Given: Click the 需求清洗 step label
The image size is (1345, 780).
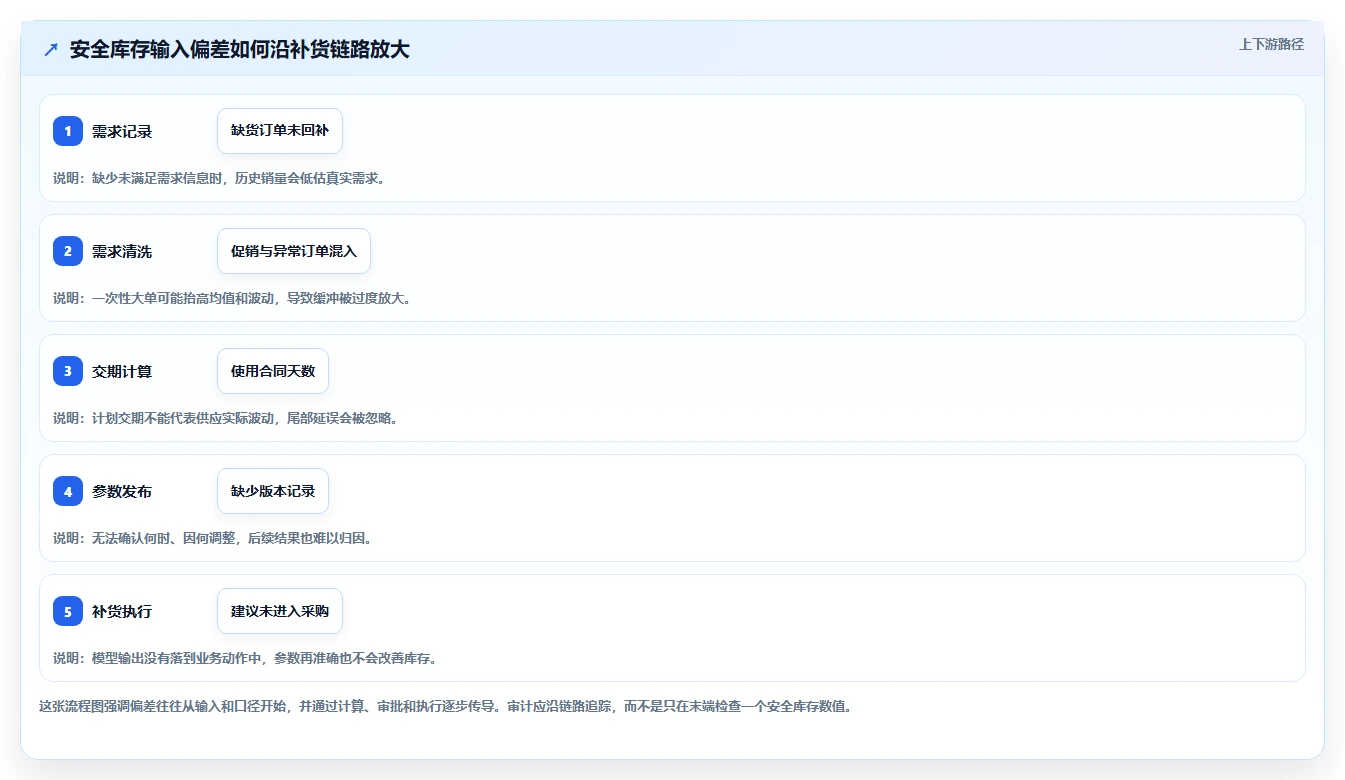Looking at the screenshot, I should [122, 251].
